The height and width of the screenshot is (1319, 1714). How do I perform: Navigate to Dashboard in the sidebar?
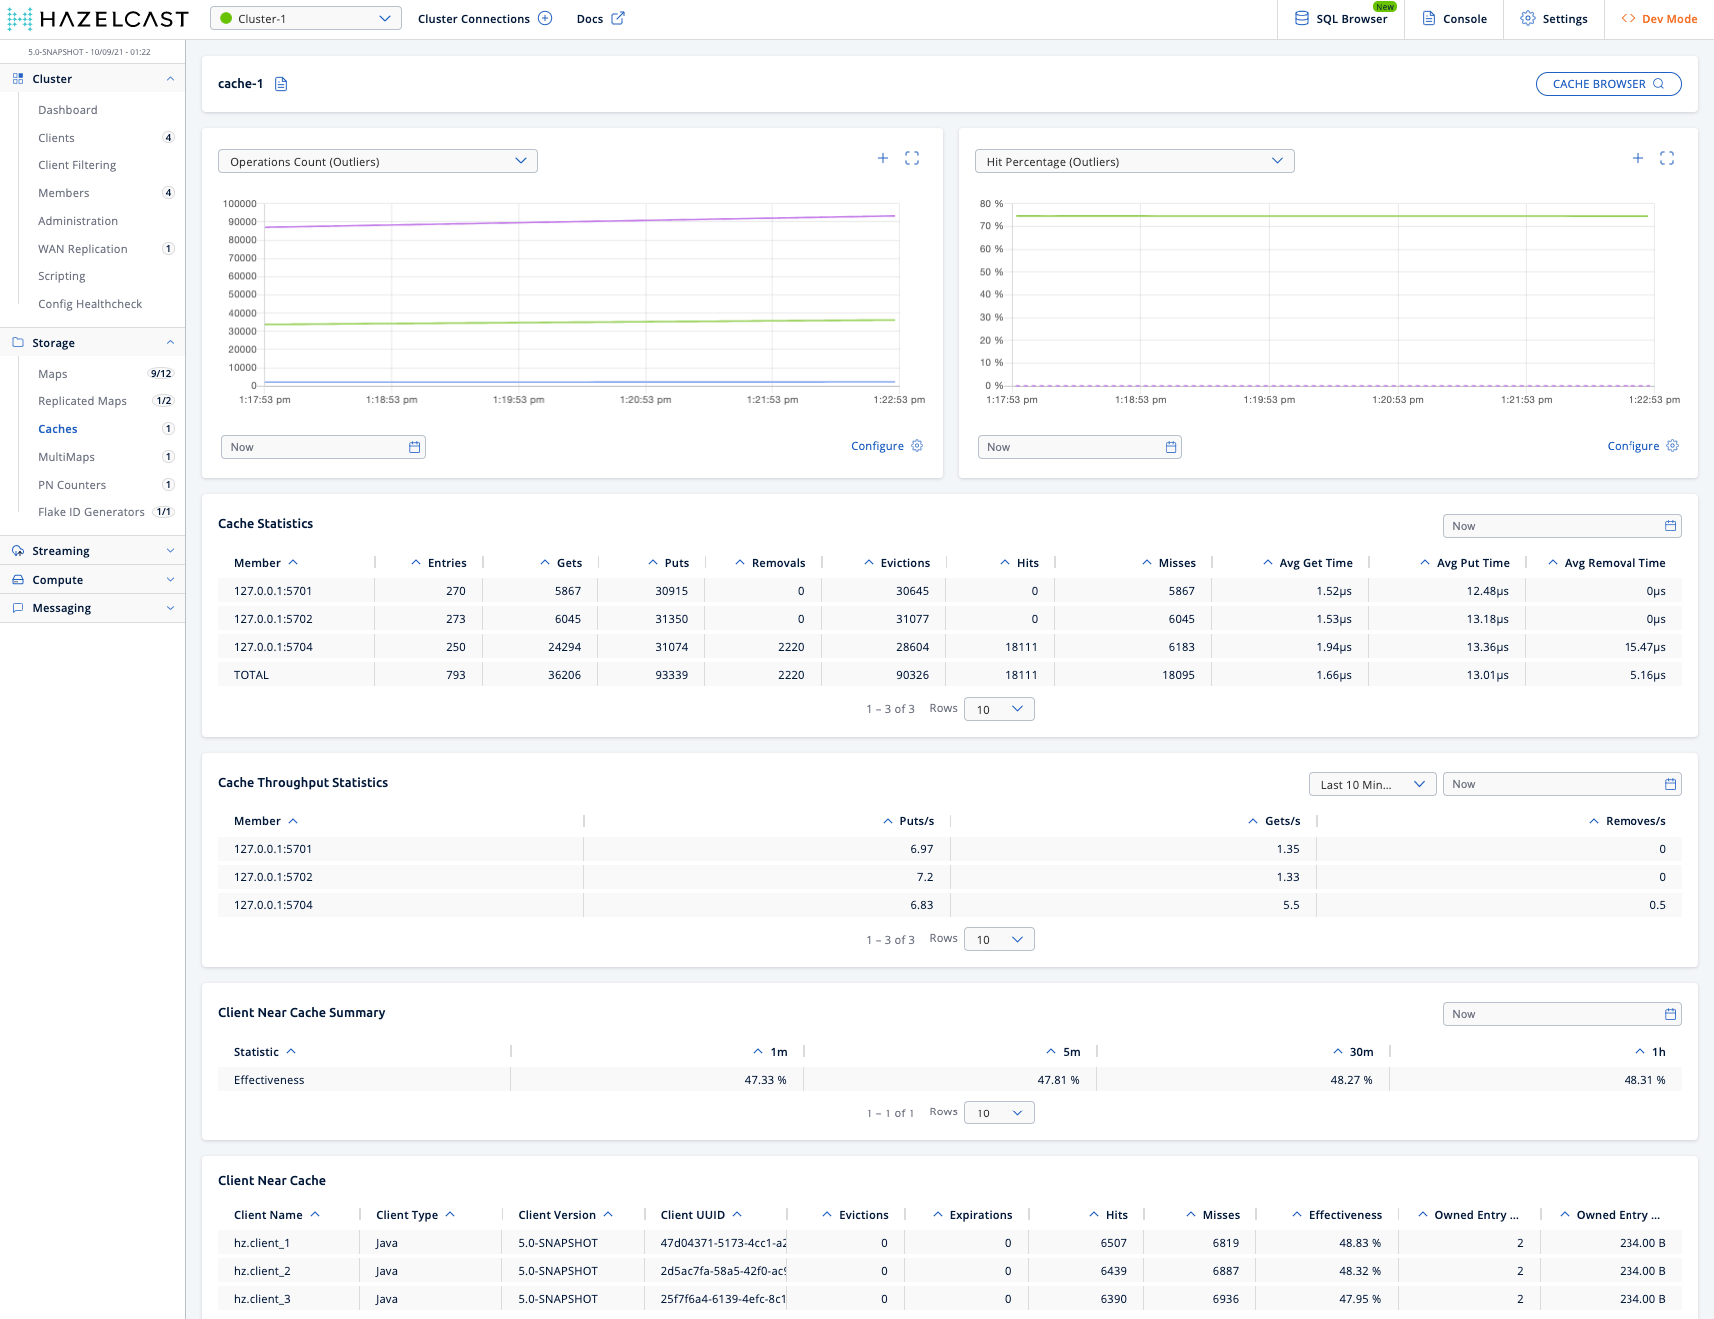[x=67, y=110]
